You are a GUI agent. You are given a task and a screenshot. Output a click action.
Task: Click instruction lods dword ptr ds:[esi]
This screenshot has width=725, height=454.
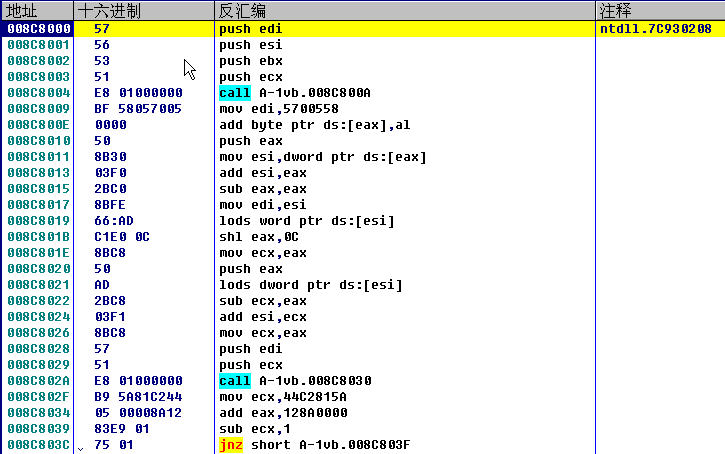311,285
